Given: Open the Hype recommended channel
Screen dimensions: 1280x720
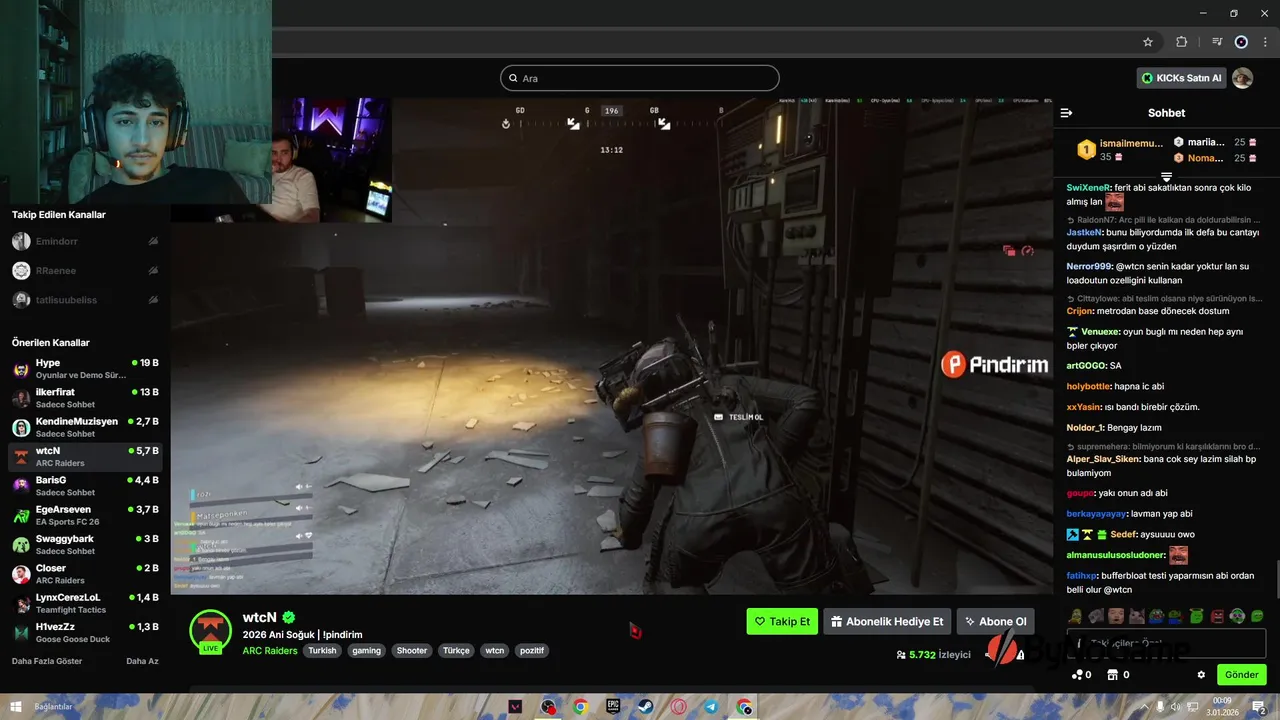Looking at the screenshot, I should tap(85, 368).
